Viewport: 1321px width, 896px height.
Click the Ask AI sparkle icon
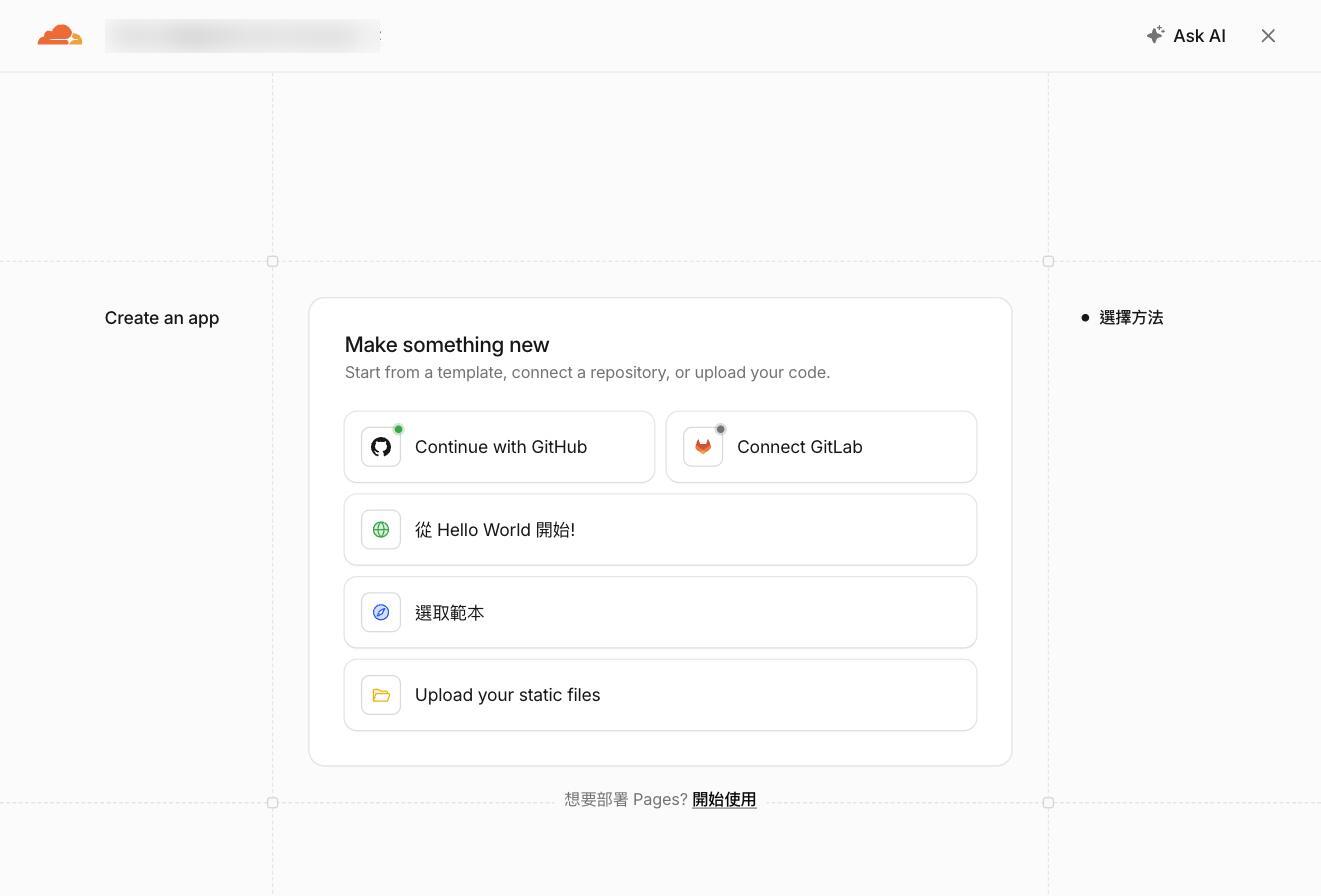click(1155, 35)
